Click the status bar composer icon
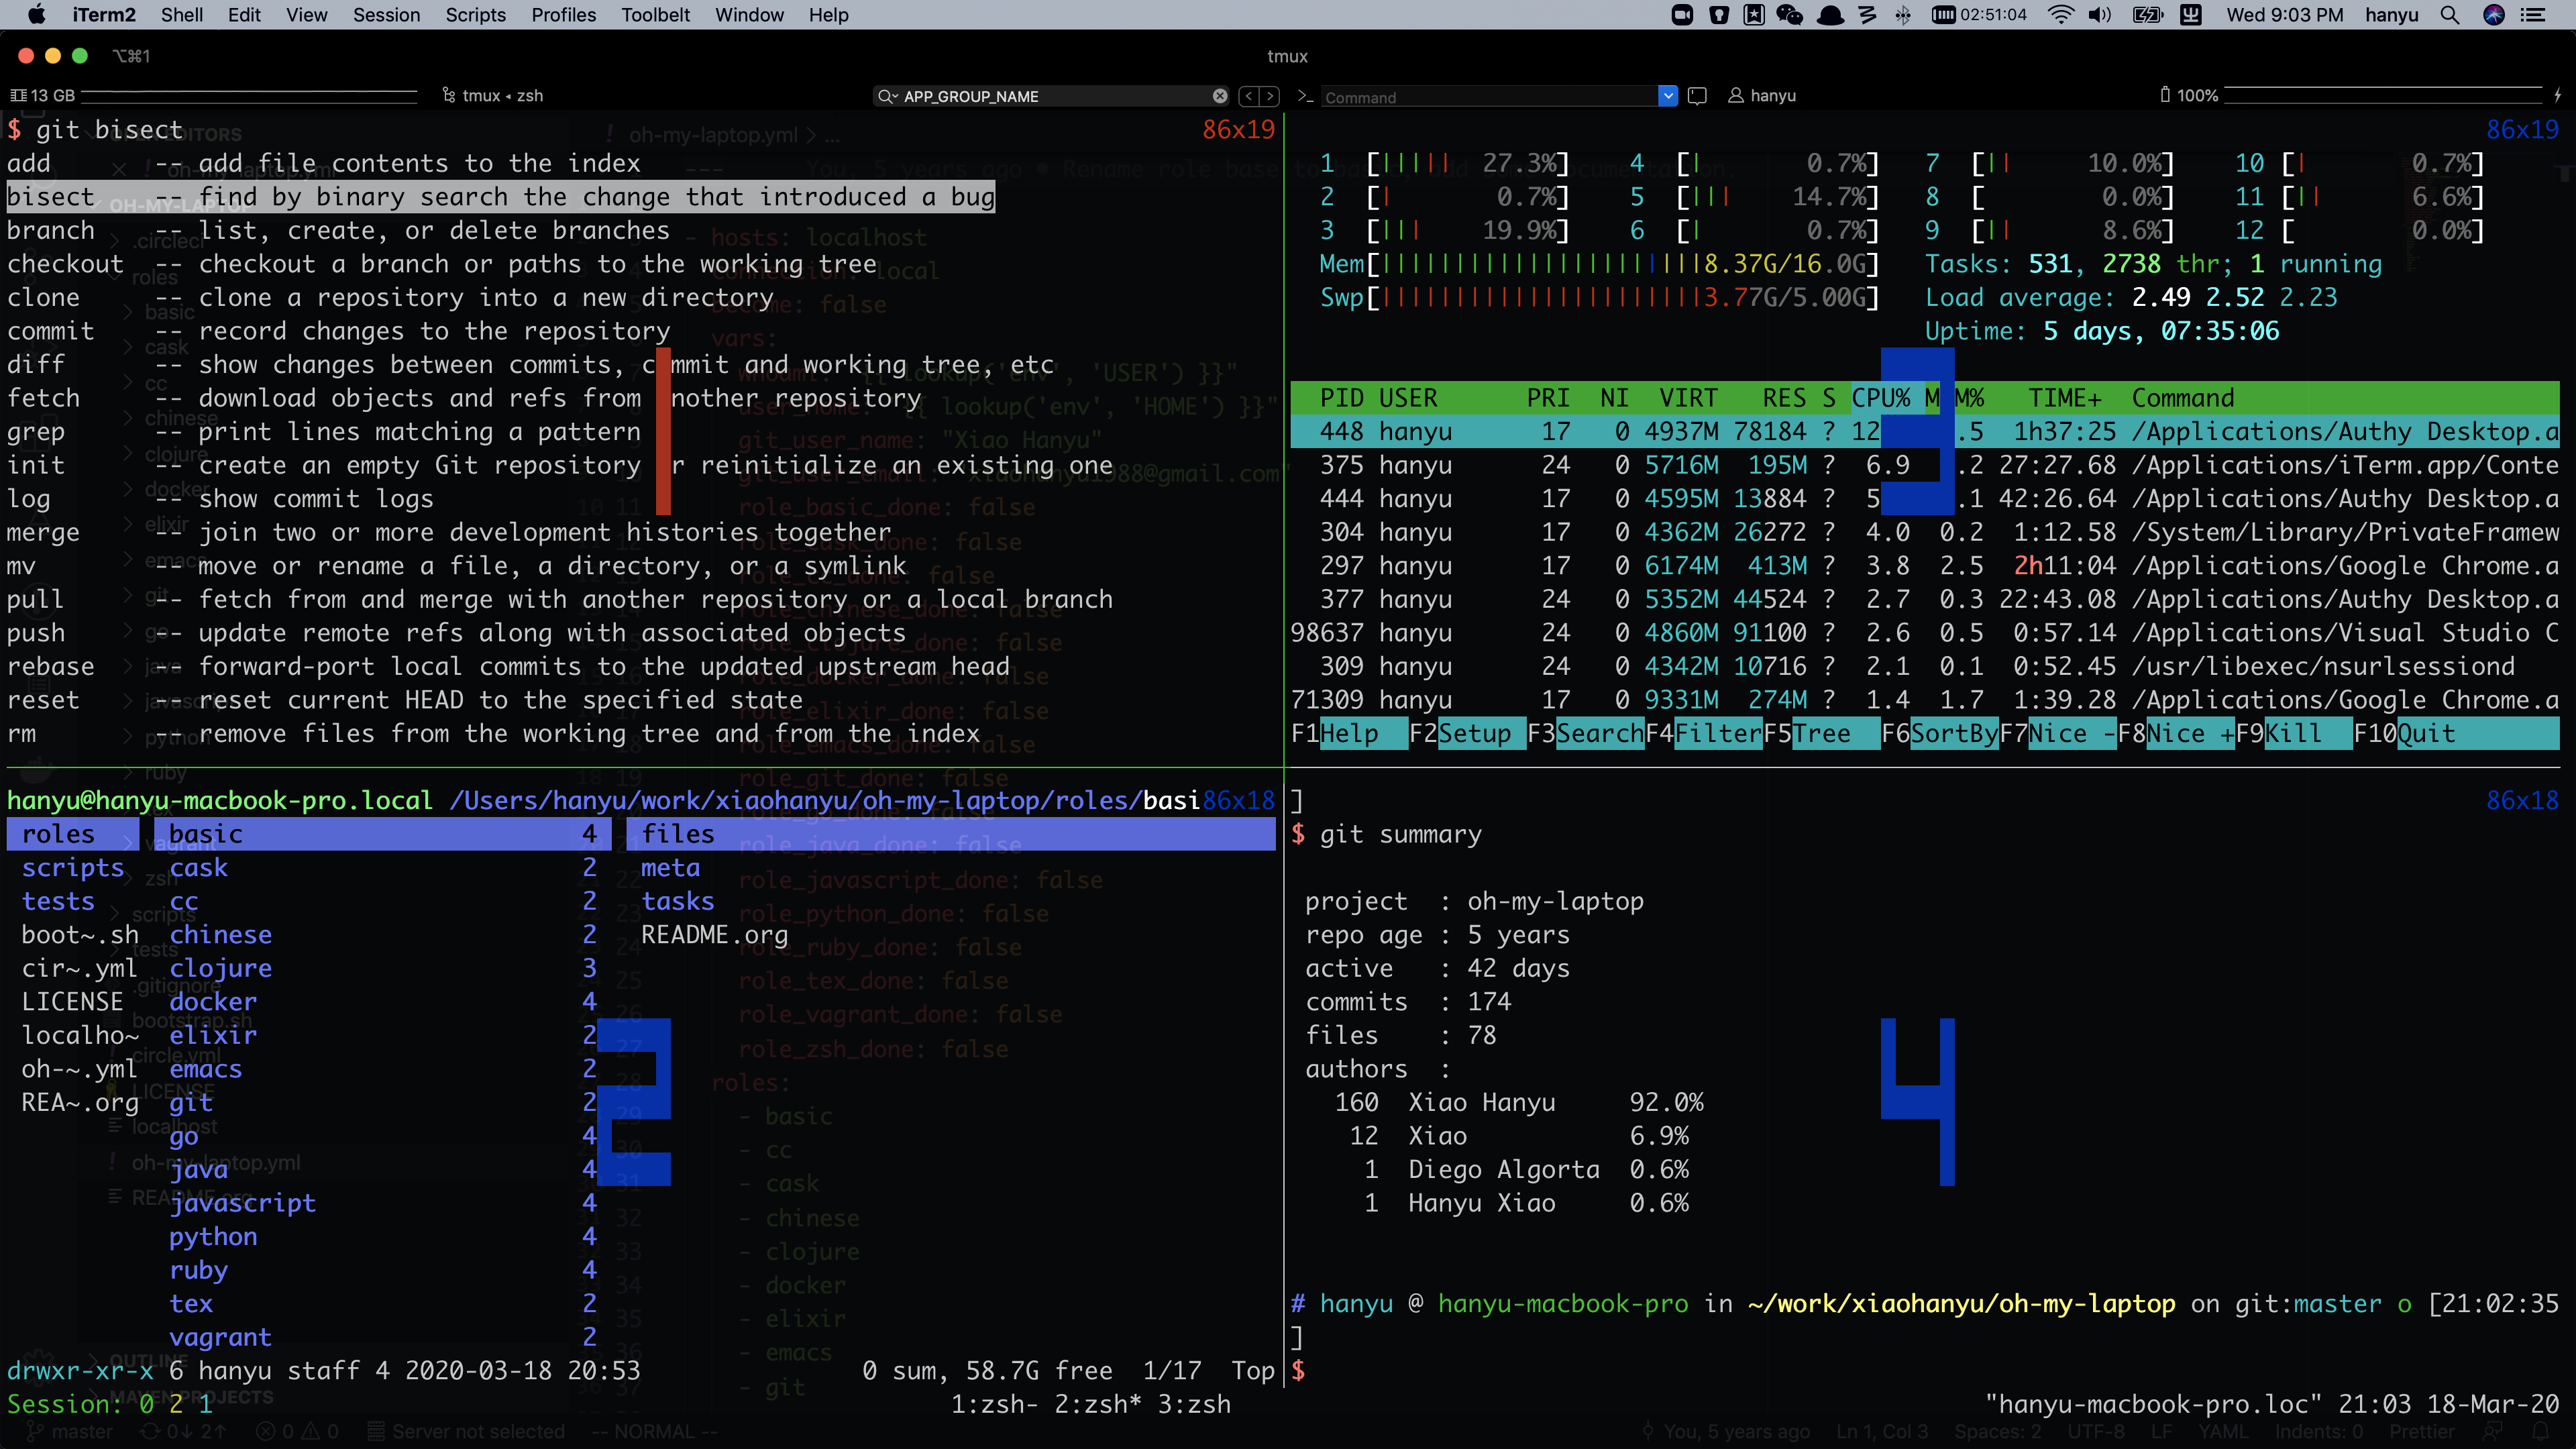Screen dimensions: 2576x1449 coord(1697,96)
